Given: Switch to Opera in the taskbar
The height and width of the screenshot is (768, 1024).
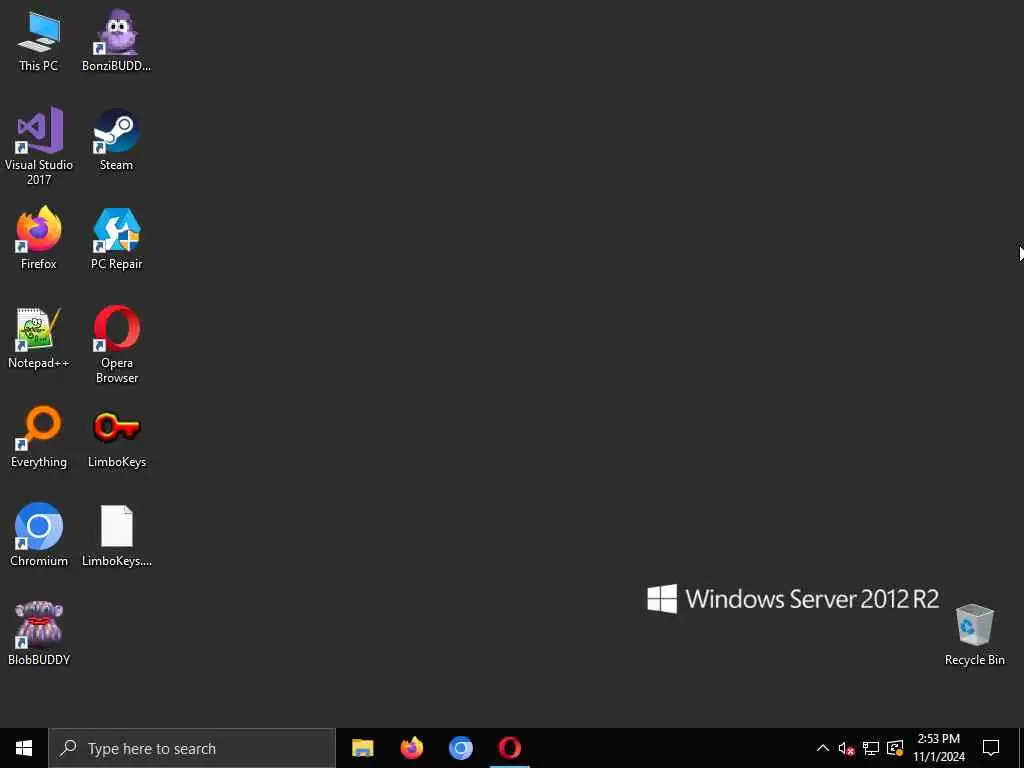Looking at the screenshot, I should (x=509, y=748).
